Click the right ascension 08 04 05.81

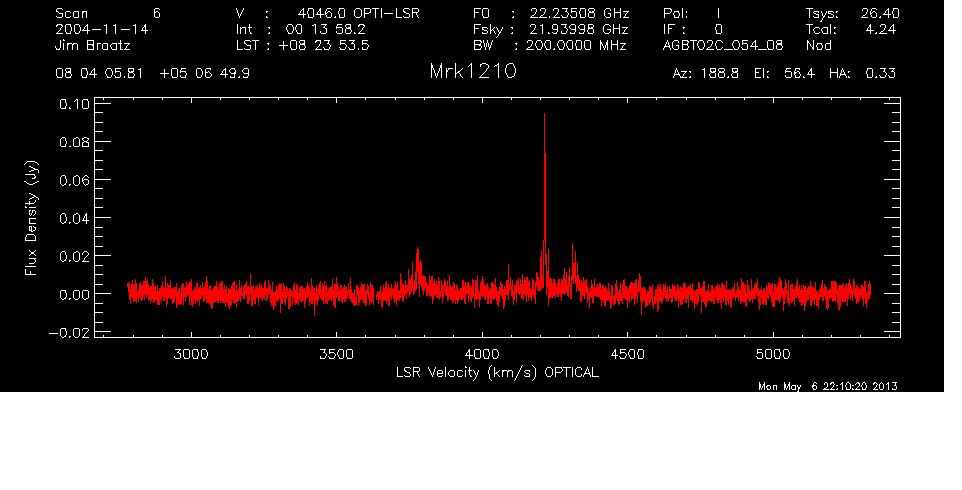[x=99, y=74]
